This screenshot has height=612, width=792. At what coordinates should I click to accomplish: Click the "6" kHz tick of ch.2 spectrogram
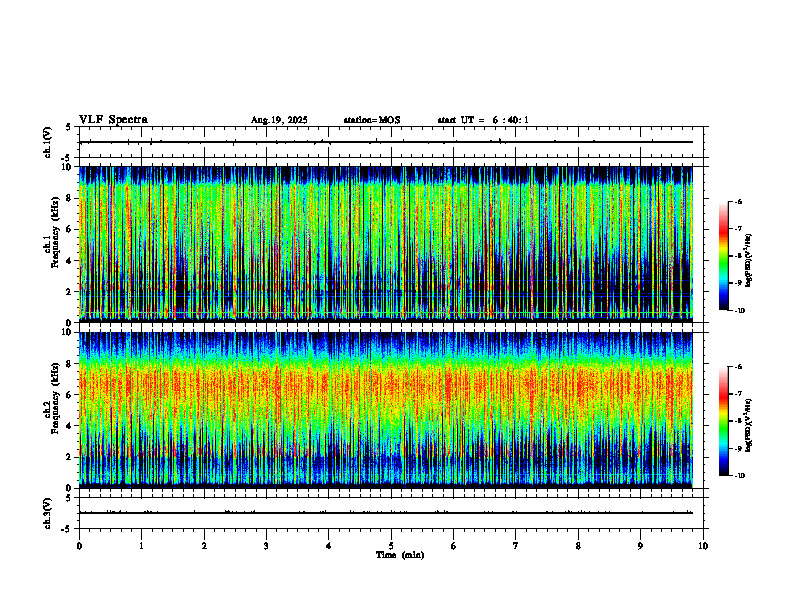coord(69,394)
